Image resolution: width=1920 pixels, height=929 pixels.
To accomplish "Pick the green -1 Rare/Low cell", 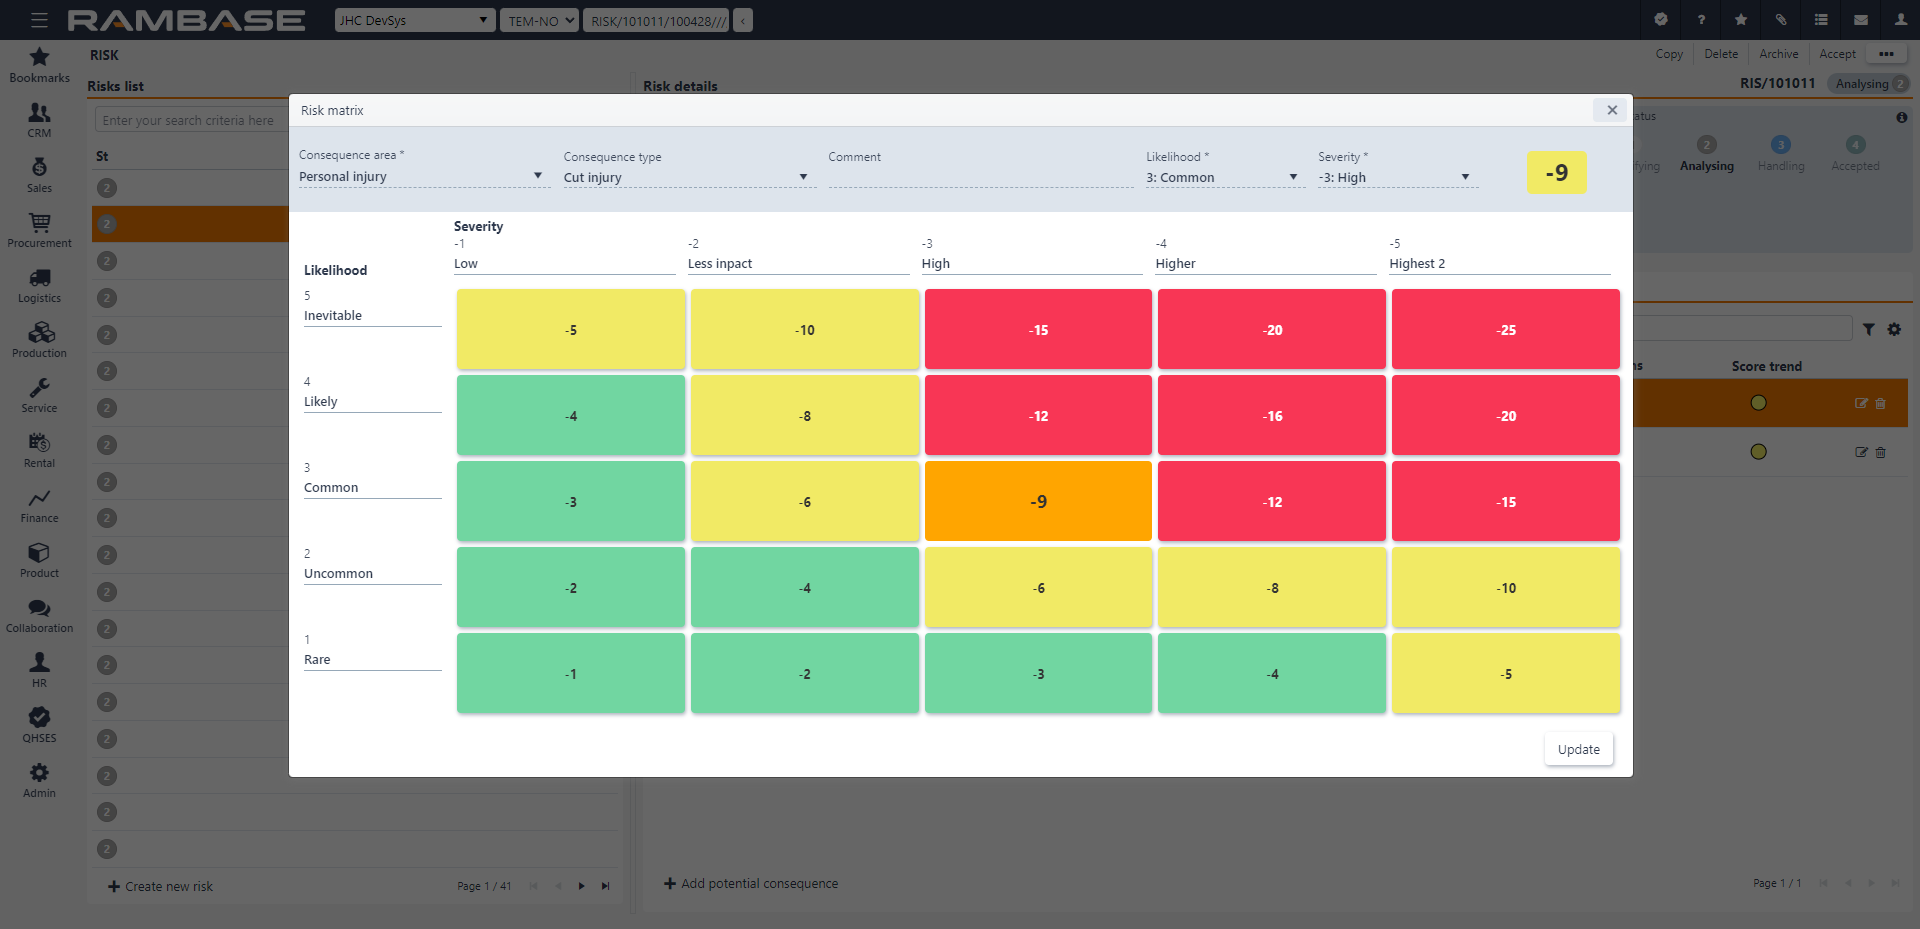I will point(571,674).
